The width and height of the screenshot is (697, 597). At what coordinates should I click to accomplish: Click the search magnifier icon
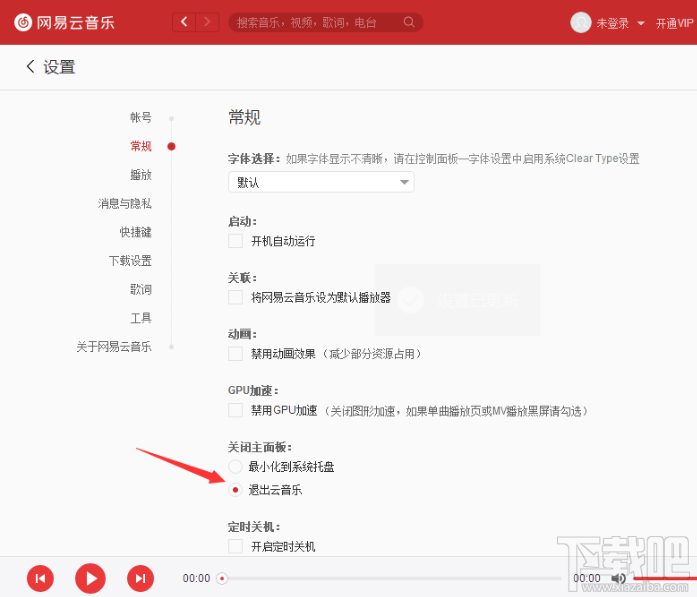point(409,22)
